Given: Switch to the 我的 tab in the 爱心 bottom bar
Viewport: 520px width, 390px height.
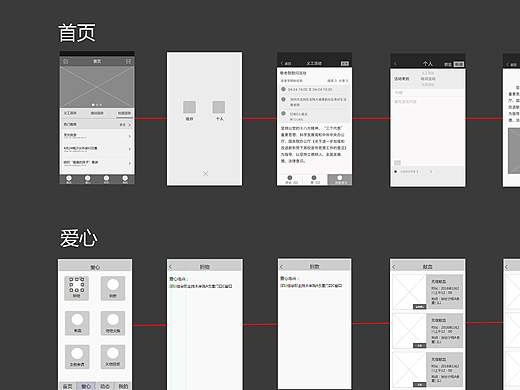Looking at the screenshot, I should 123,386.
